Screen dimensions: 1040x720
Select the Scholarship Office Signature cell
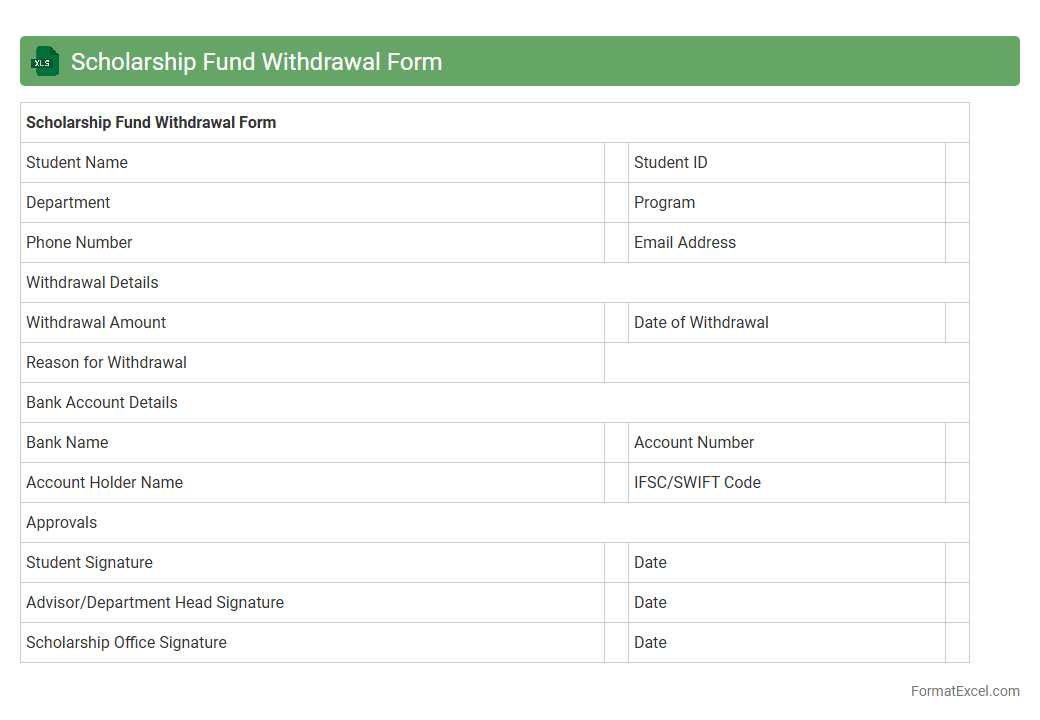pyautogui.click(x=312, y=643)
